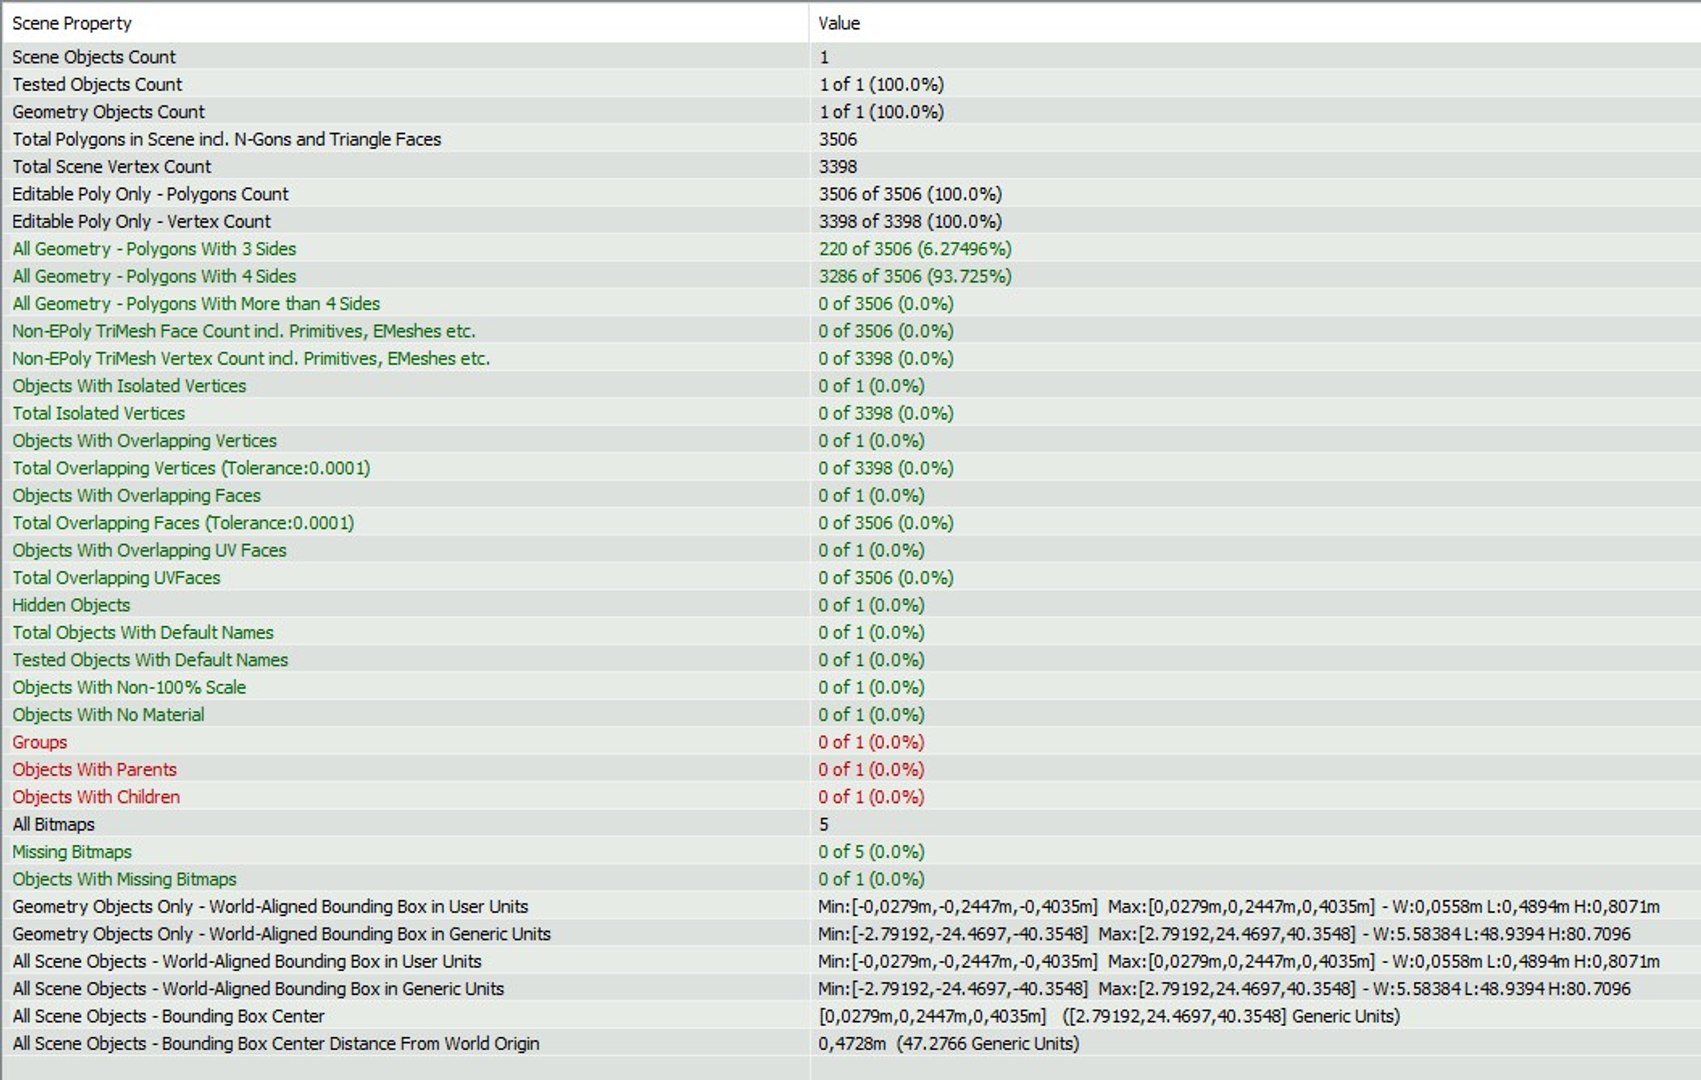The width and height of the screenshot is (1701, 1080).
Task: Select Geometry Objects Only Bounding Box Generic Units
Action: point(850,934)
